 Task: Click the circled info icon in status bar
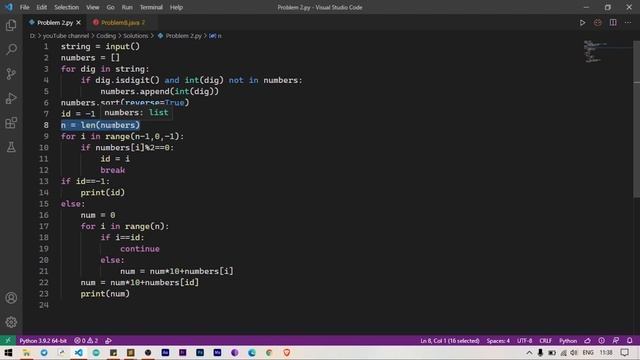[x=602, y=340]
